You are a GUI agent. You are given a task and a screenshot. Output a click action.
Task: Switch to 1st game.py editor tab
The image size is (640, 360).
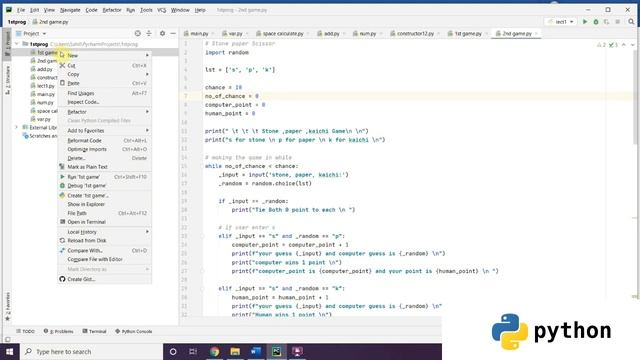[x=468, y=33]
